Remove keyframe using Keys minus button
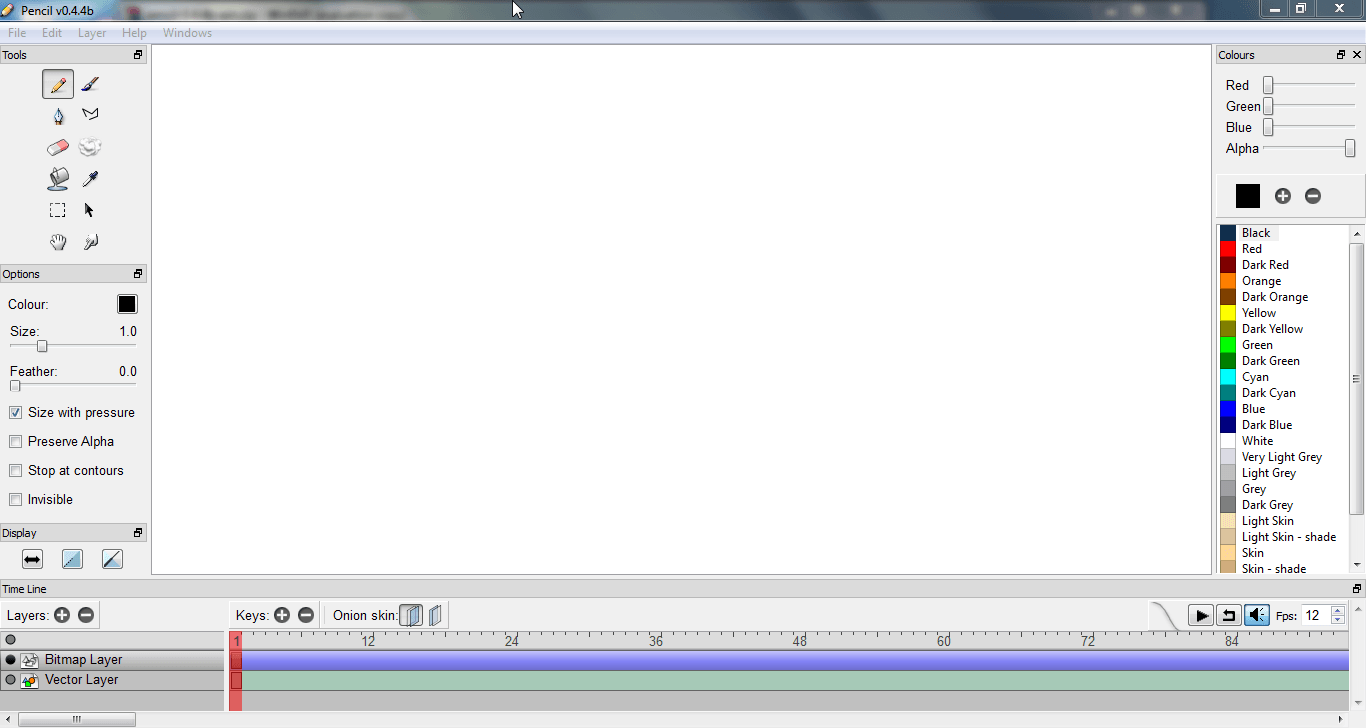 point(306,615)
